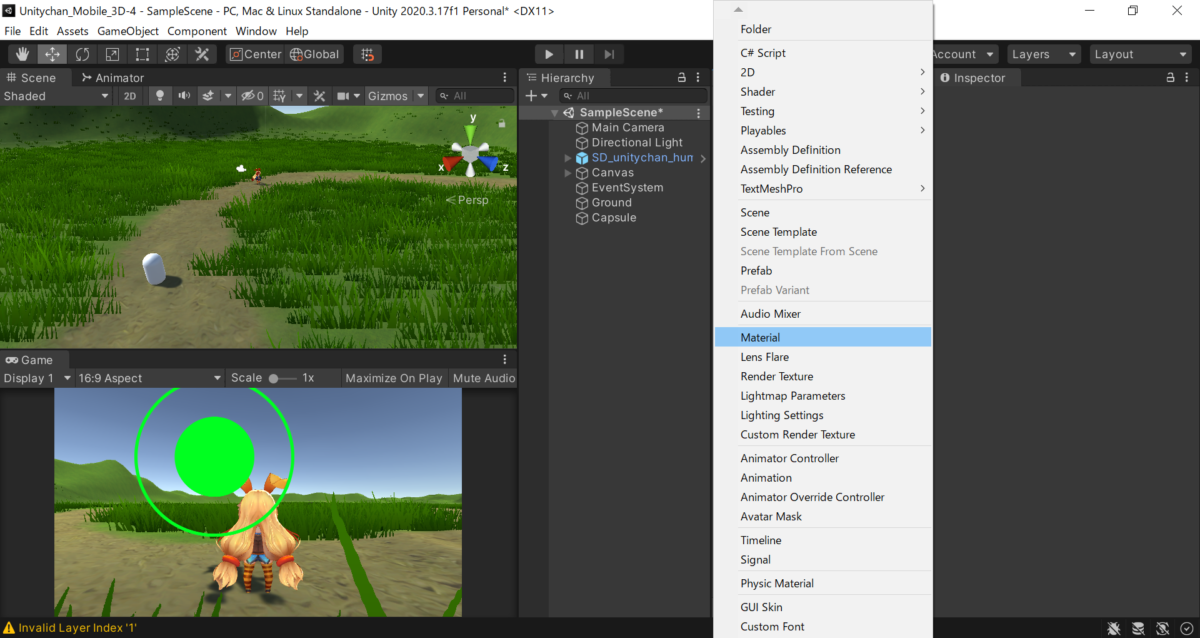The image size is (1200, 638).
Task: Click the Scene view search field
Action: [x=475, y=96]
